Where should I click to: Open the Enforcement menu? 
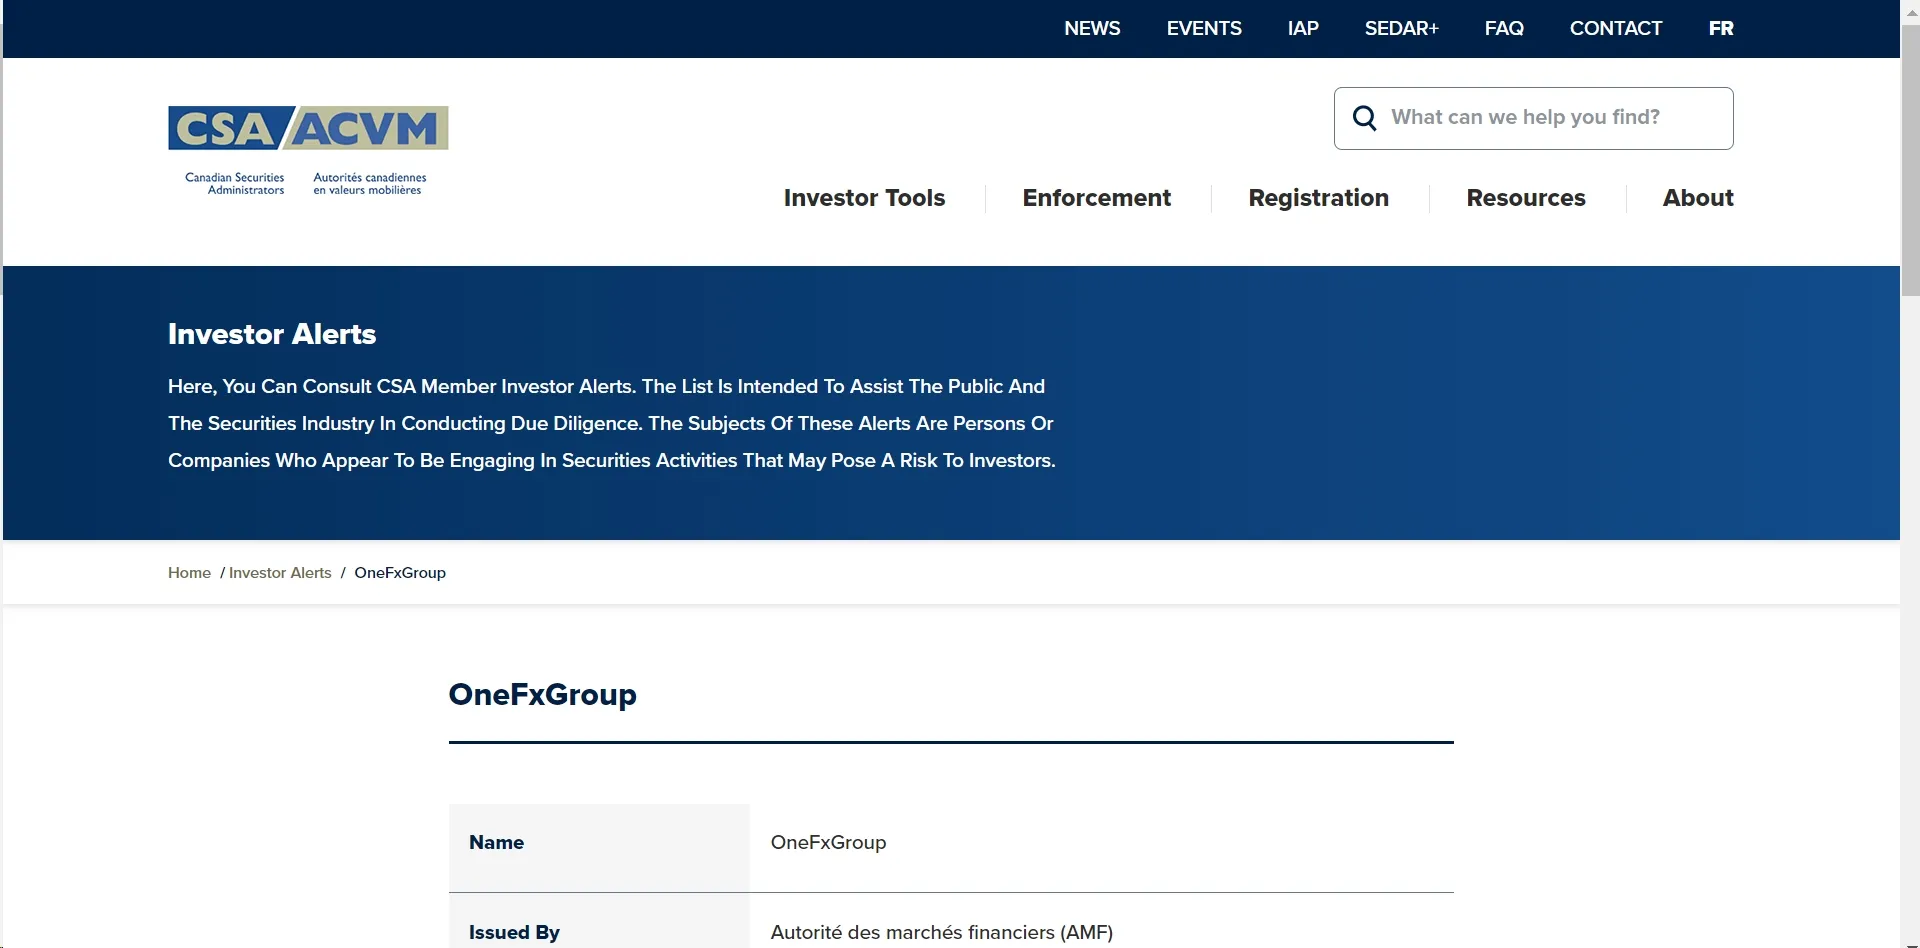point(1096,198)
